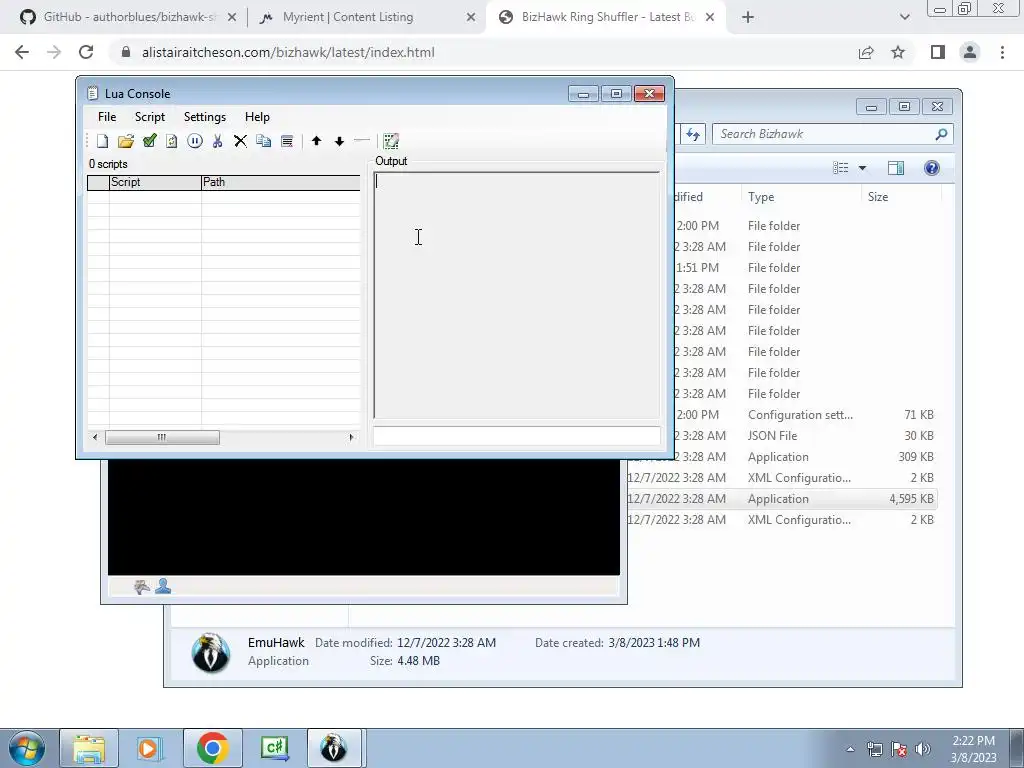1024x768 pixels.
Task: Click the Pause script toolbar icon
Action: pyautogui.click(x=195, y=141)
